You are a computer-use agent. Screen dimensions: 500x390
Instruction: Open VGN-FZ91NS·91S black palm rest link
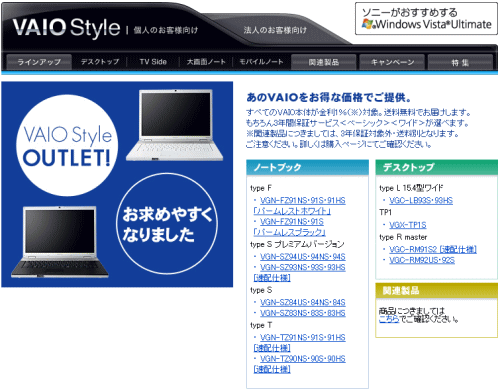(290, 227)
